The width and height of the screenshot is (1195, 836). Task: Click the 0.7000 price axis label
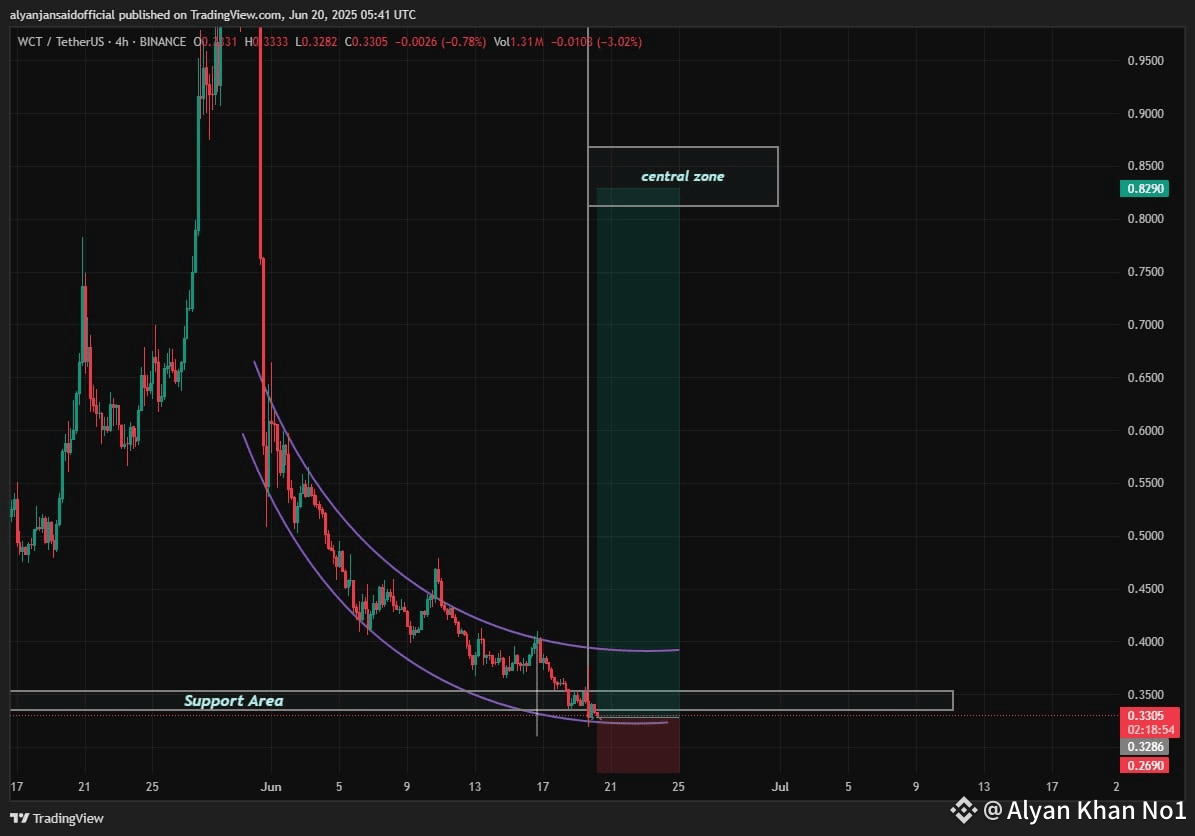[1145, 325]
